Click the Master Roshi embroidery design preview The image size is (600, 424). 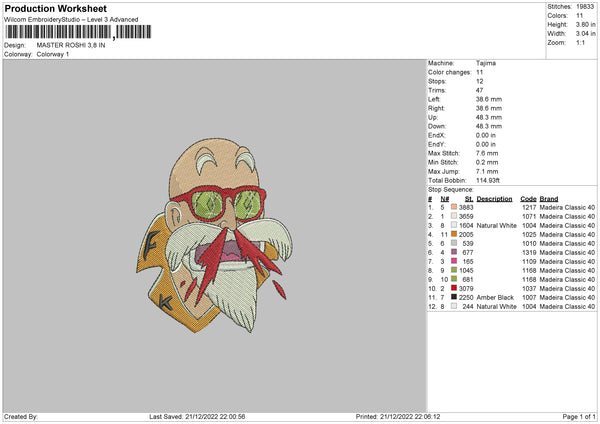point(214,235)
